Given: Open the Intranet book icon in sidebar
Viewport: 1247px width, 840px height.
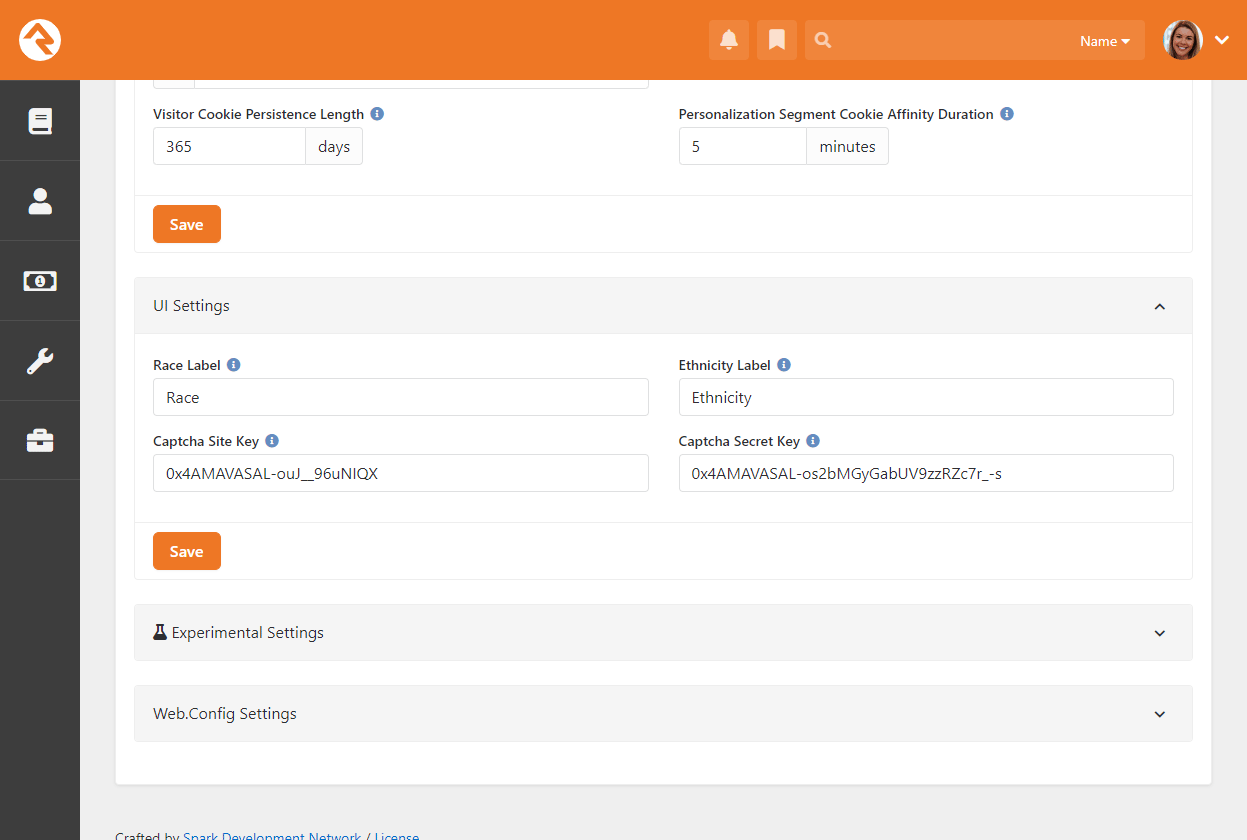Looking at the screenshot, I should (40, 121).
